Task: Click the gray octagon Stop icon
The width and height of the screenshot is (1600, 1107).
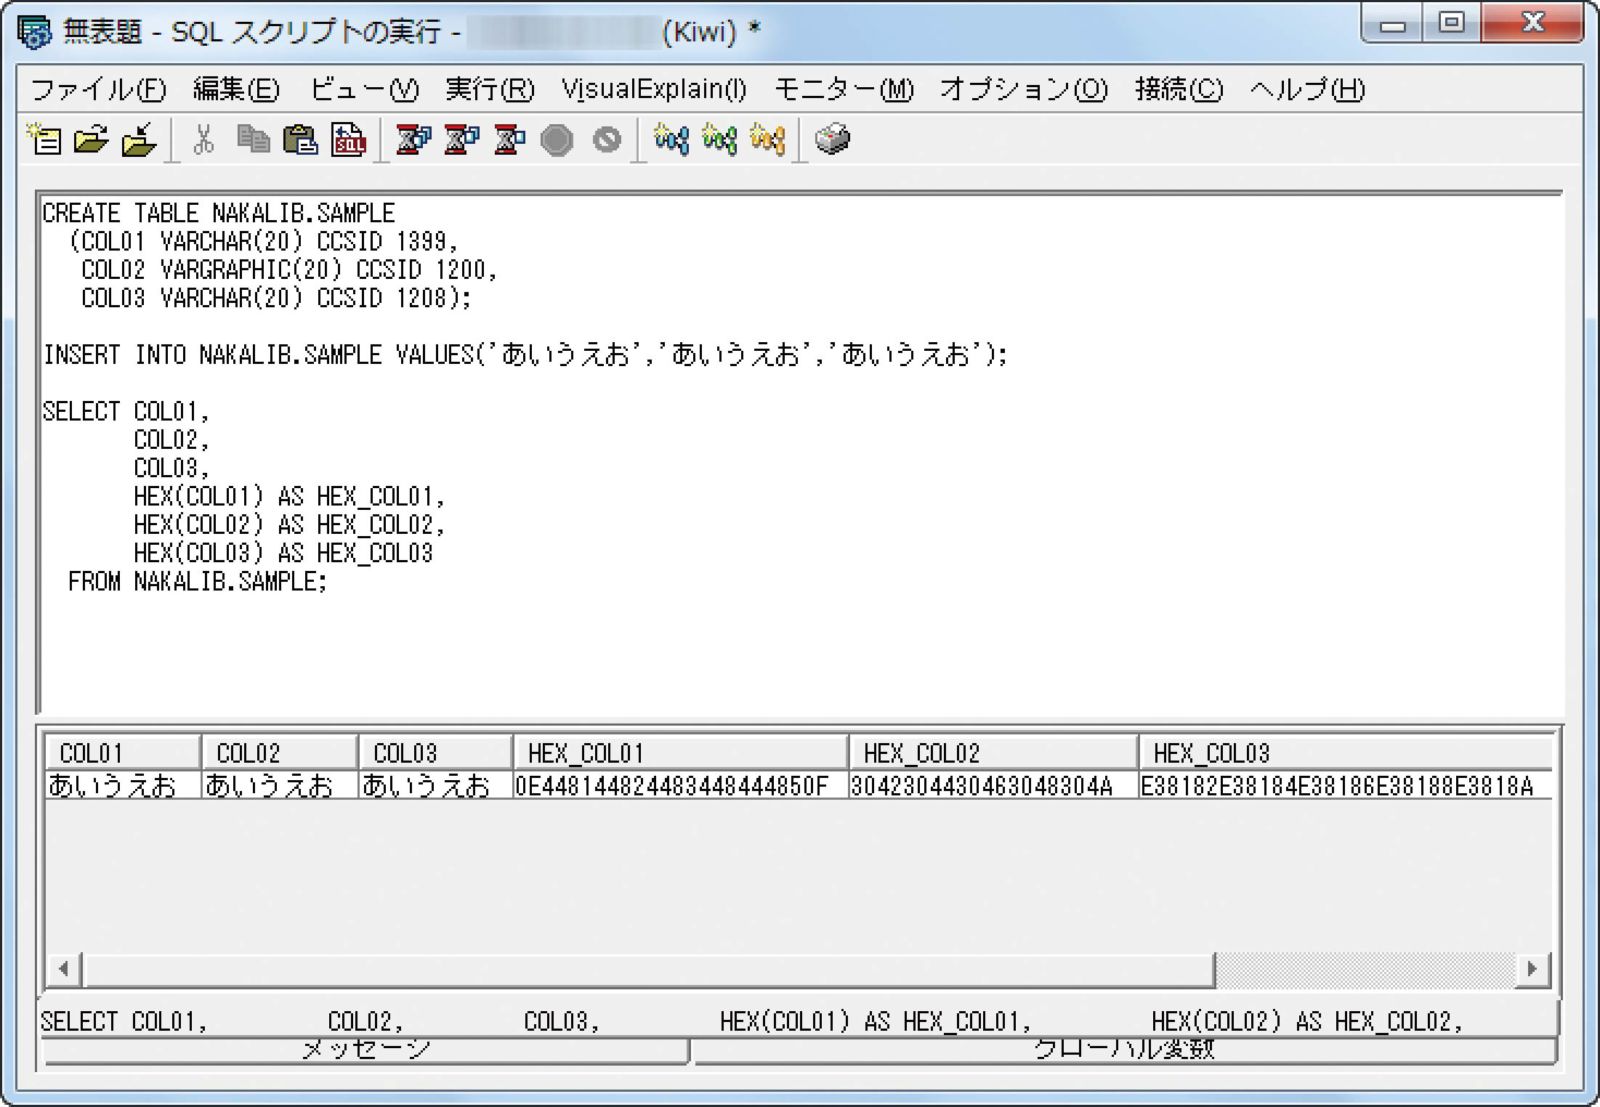Action: [x=557, y=140]
